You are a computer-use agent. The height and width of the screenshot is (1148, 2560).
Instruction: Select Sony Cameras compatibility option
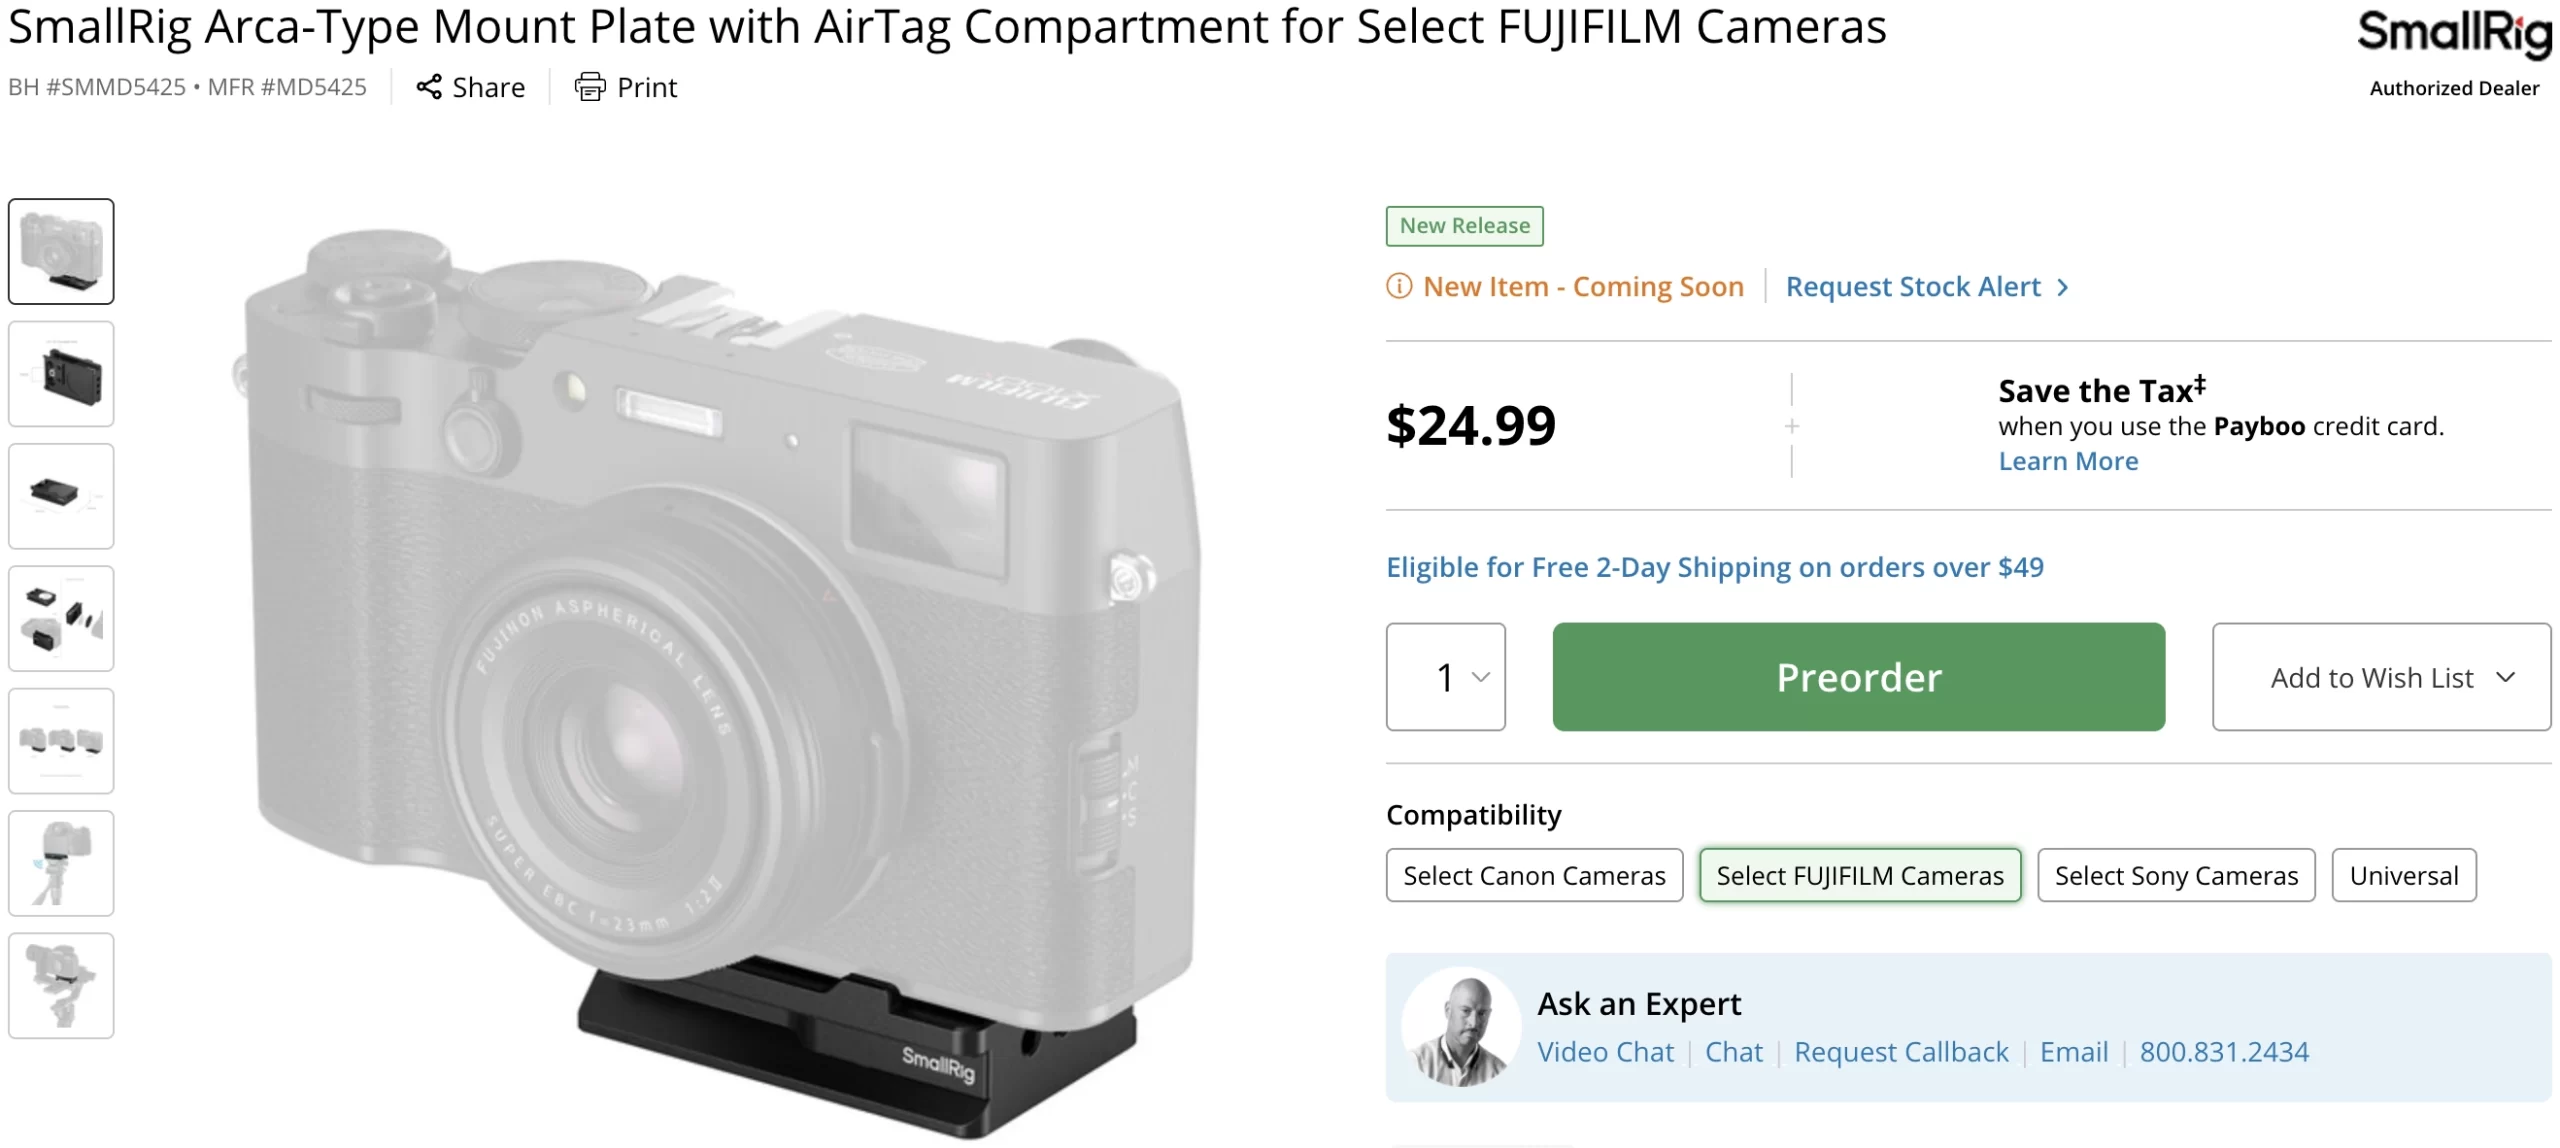[x=2176, y=876]
